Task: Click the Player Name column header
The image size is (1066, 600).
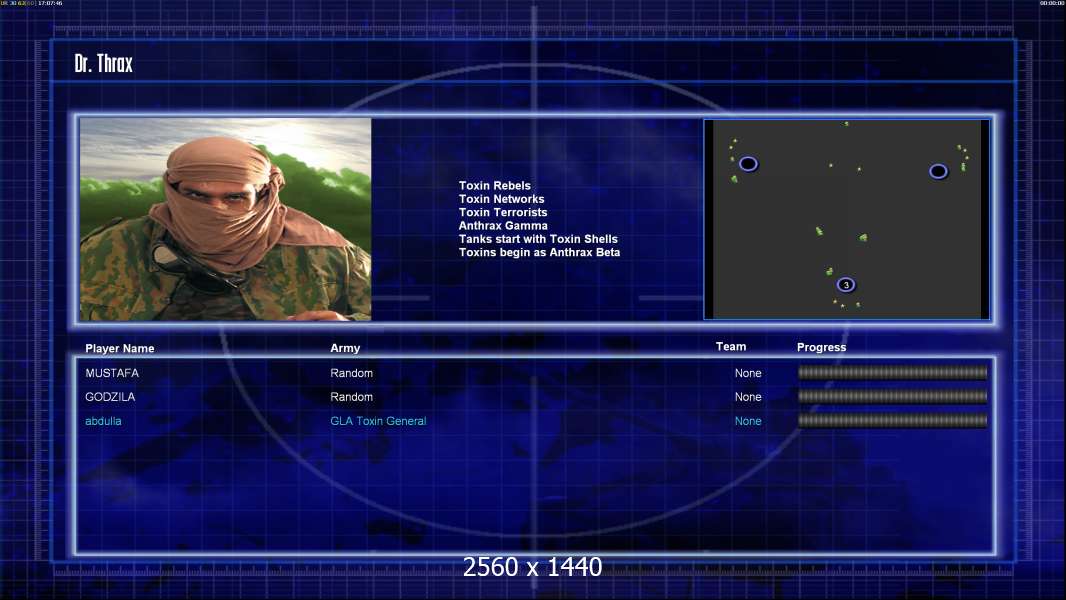Action: pos(120,349)
